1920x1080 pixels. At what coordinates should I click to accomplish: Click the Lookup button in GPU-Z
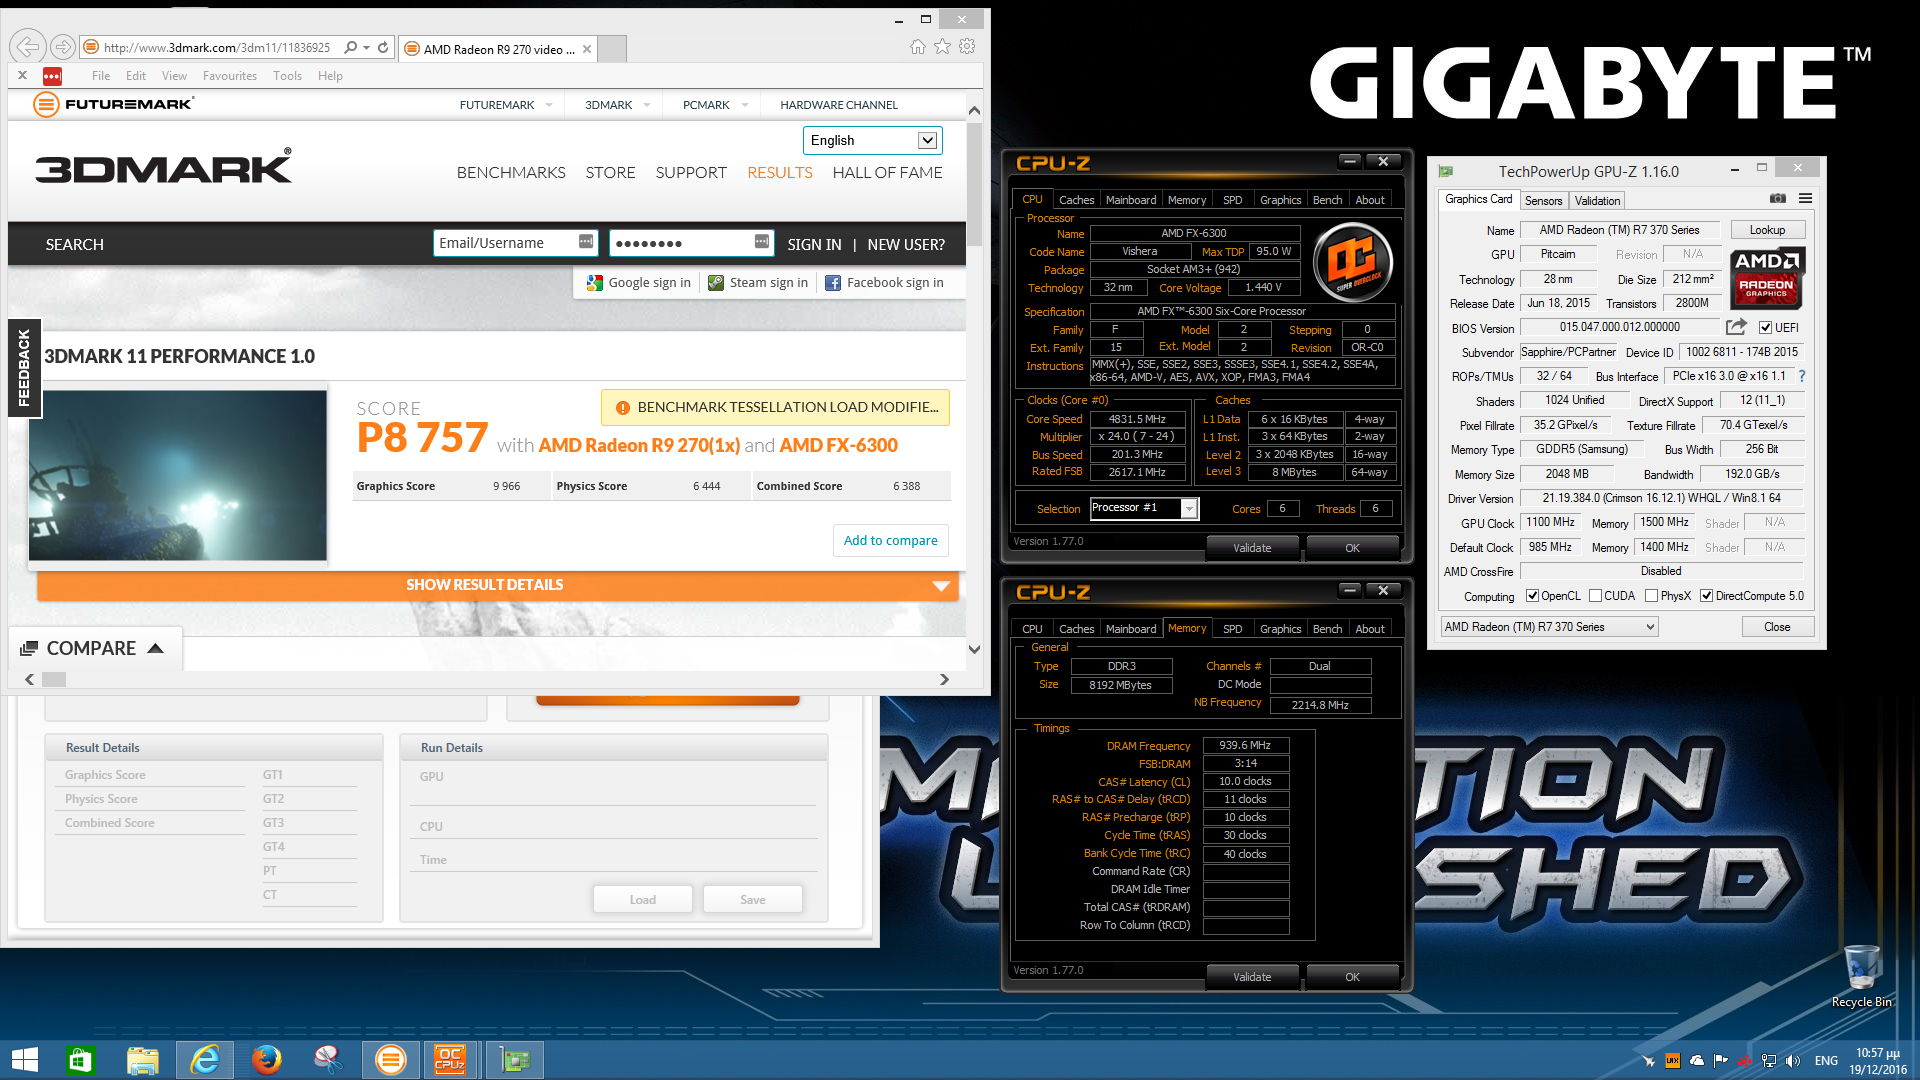tap(1767, 230)
